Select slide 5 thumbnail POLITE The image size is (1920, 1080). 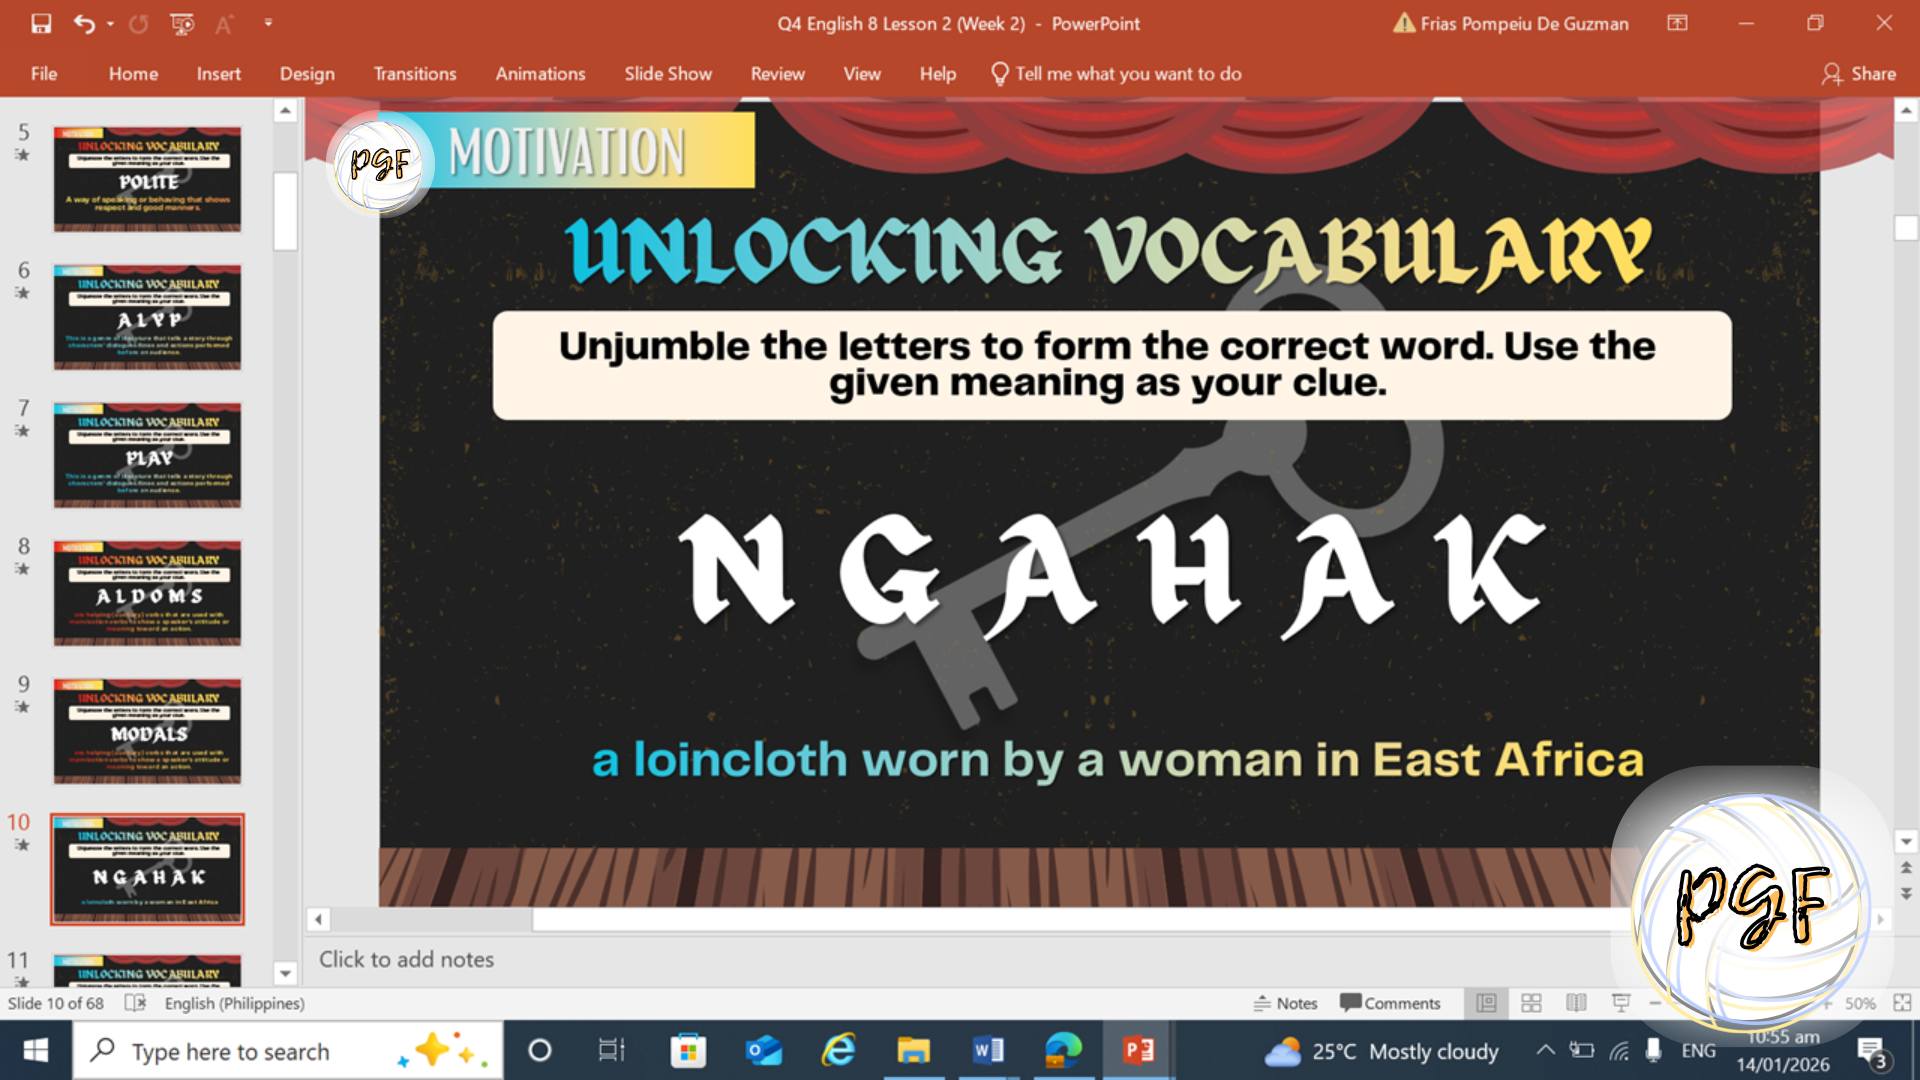coord(147,179)
